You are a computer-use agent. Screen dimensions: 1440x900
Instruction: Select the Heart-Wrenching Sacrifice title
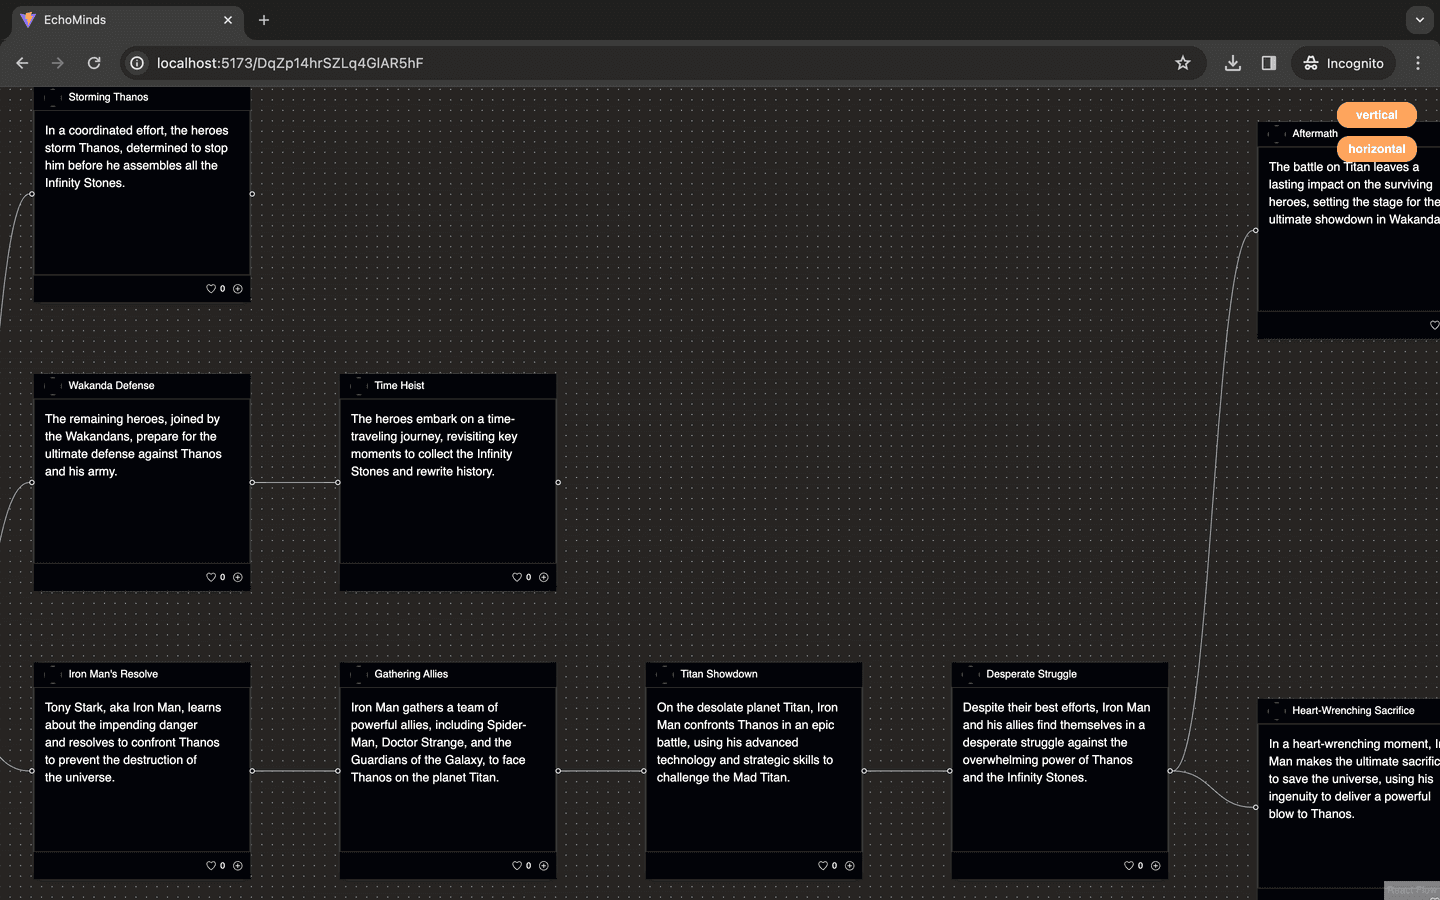click(x=1353, y=711)
